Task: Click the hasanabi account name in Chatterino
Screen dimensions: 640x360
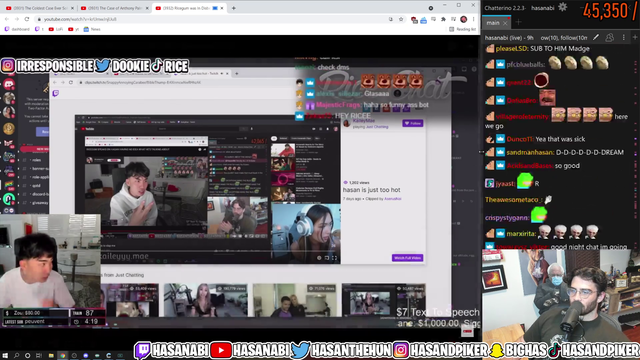Action: (x=542, y=8)
